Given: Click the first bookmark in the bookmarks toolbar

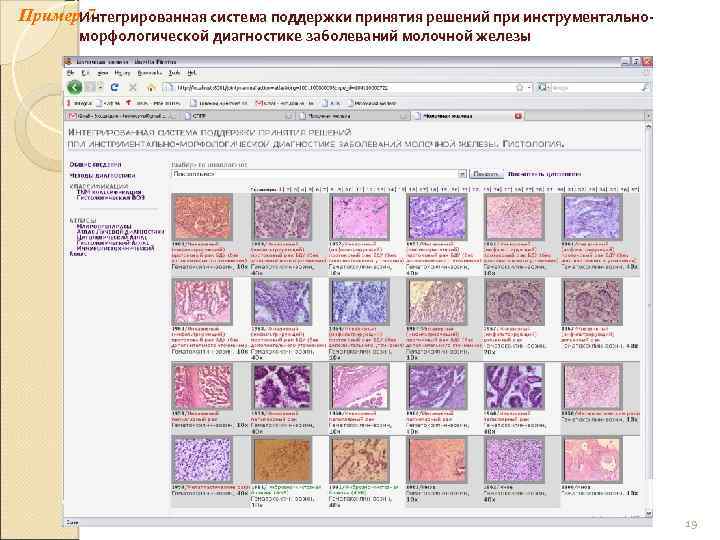Looking at the screenshot, I should pyautogui.click(x=79, y=103).
